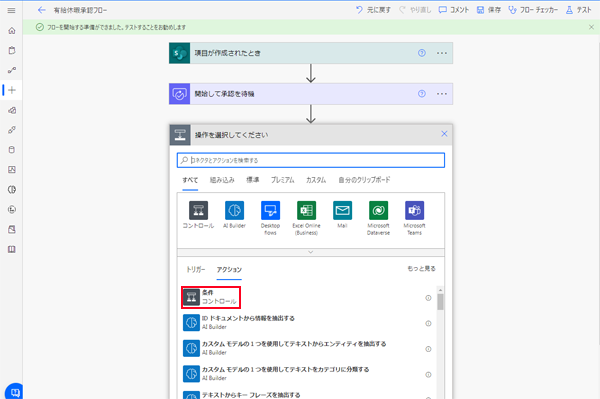The height and width of the screenshot is (399, 600).
Task: Open Monitor sidebar icon
Action: click(x=12, y=170)
